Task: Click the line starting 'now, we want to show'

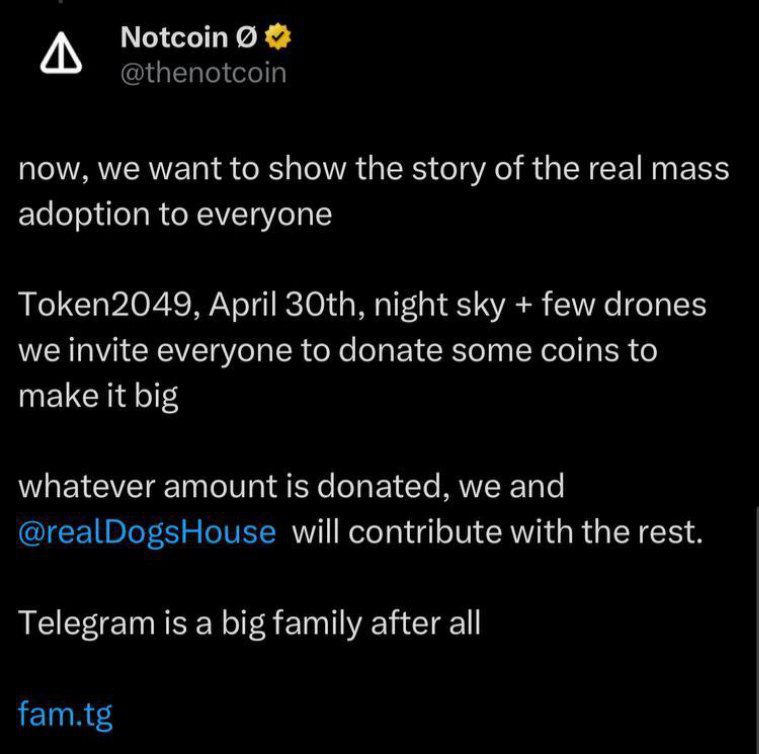Action: click(x=374, y=170)
